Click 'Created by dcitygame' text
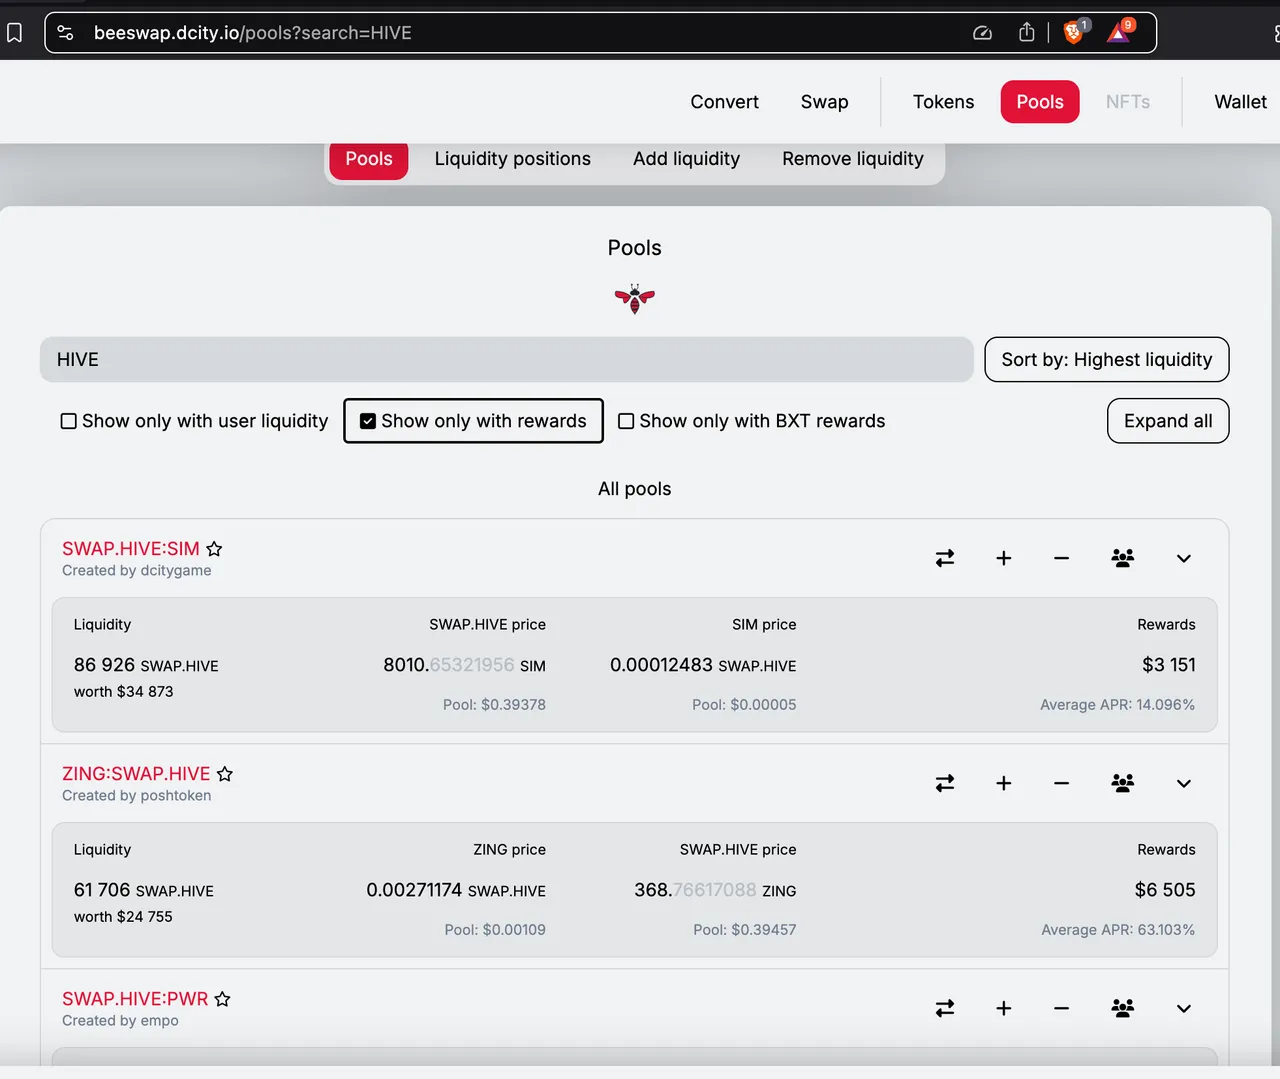The width and height of the screenshot is (1280, 1079). click(x=137, y=571)
